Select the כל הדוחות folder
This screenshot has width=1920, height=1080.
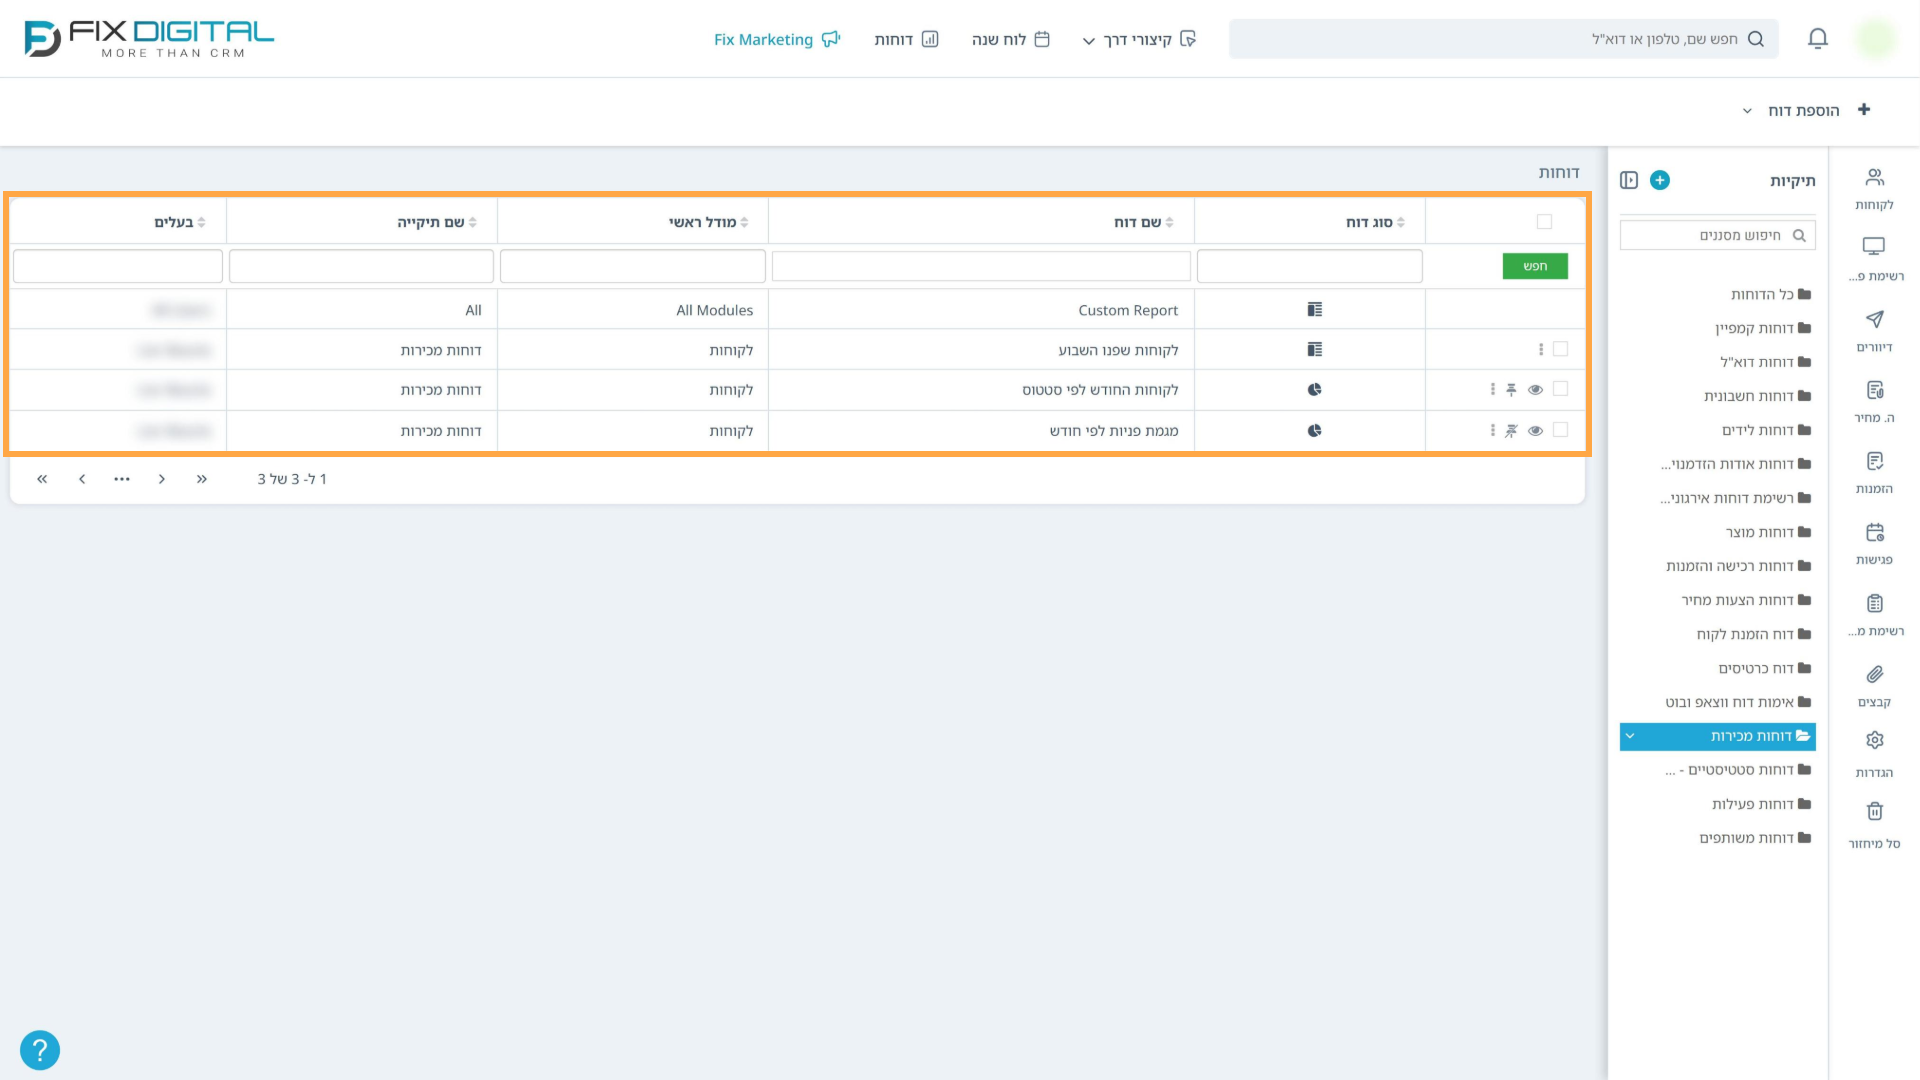[1771, 294]
